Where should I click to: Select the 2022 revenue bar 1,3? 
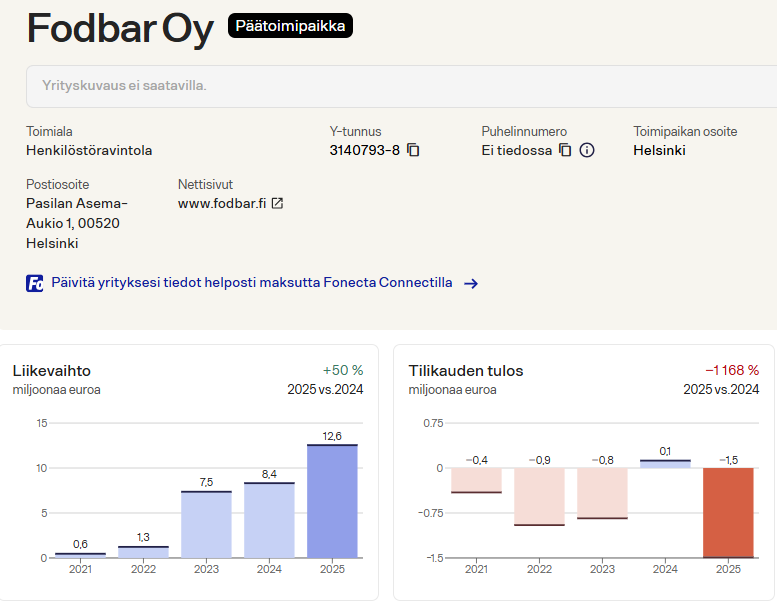[143, 552]
